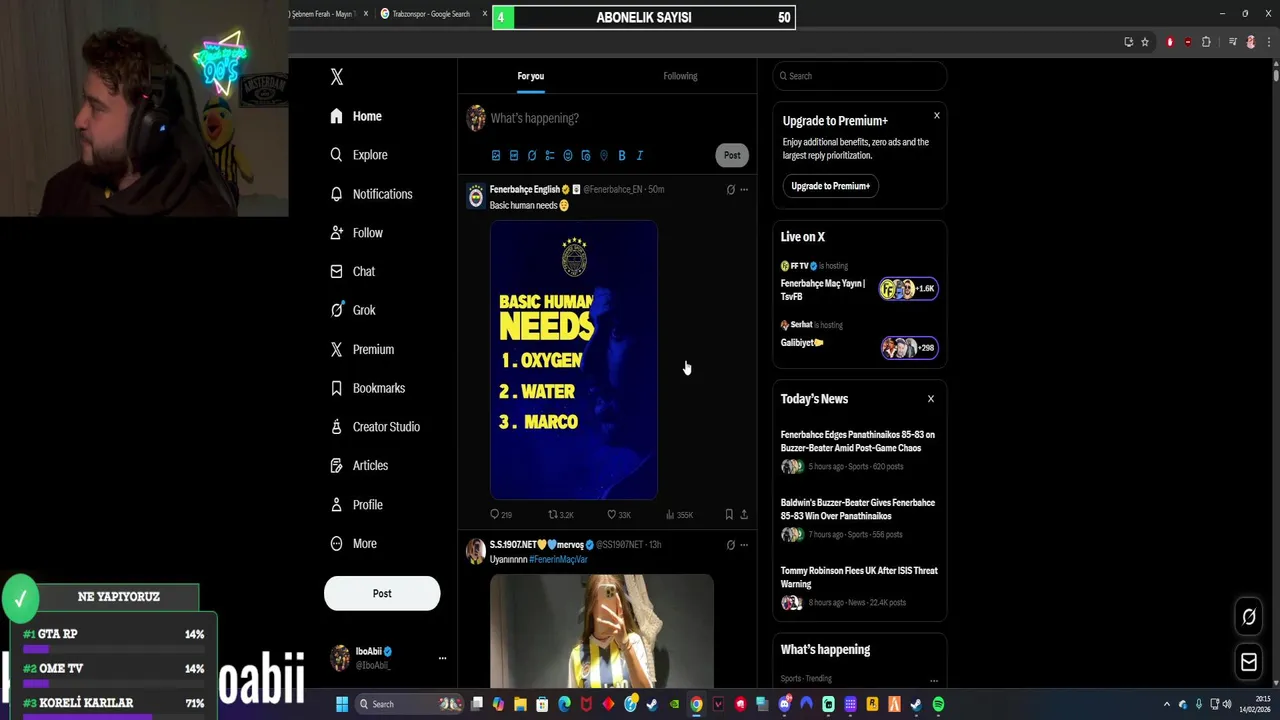
Task: Open account menu dots next to IboAbii
Action: click(x=442, y=658)
